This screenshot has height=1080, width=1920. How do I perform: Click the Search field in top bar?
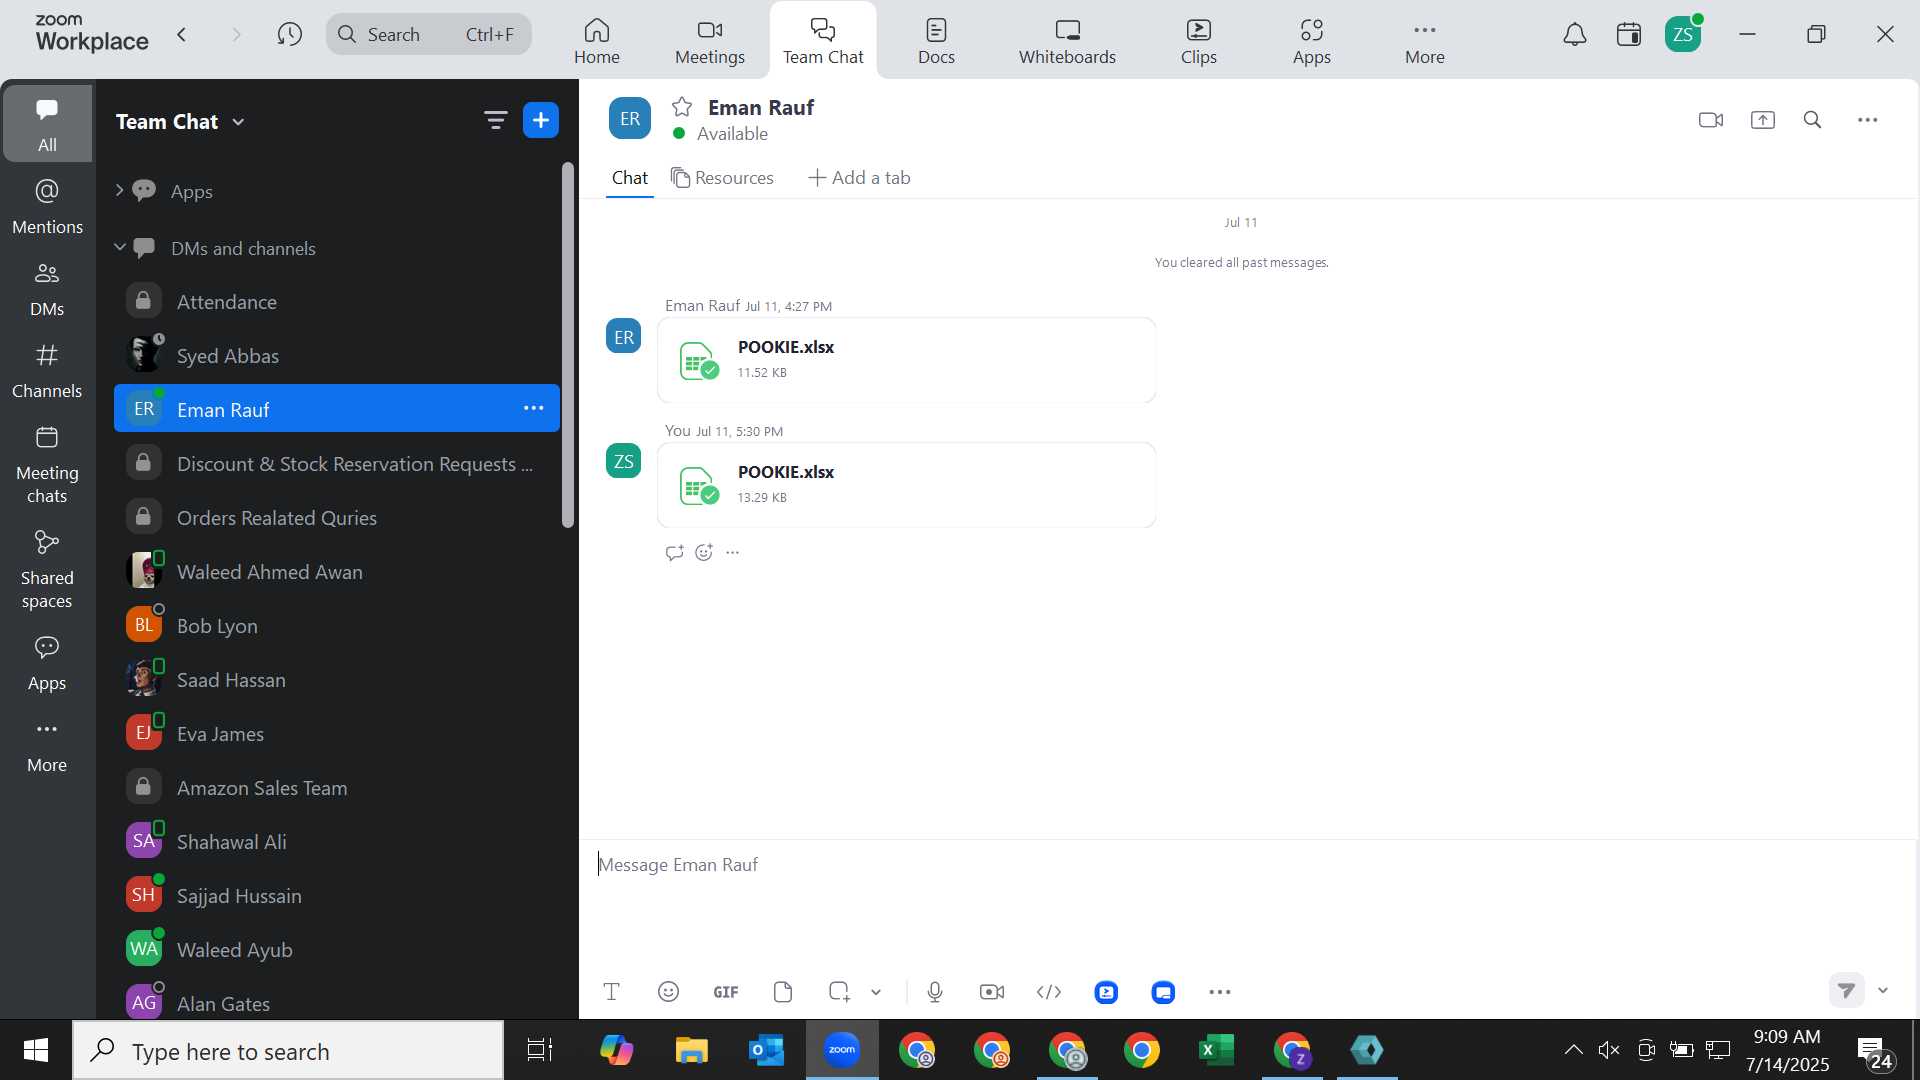429,34
